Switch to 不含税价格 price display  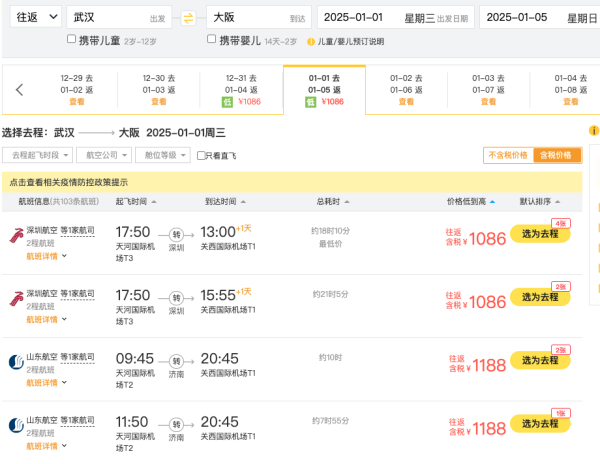tap(508, 155)
